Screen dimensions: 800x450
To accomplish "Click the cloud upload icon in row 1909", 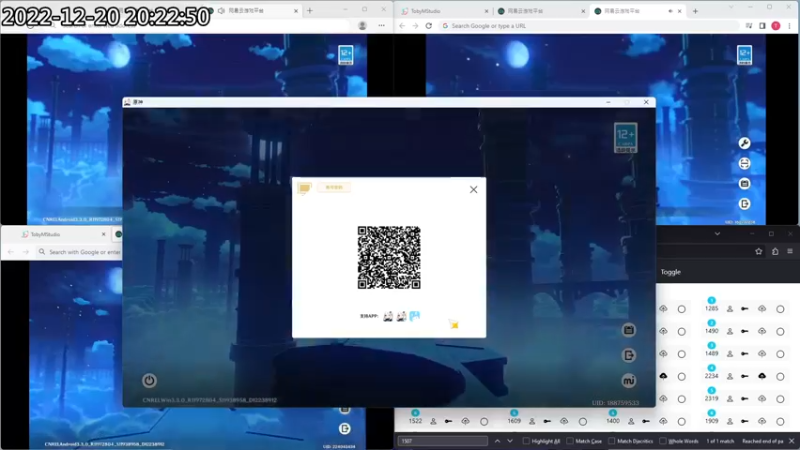I will click(762, 421).
